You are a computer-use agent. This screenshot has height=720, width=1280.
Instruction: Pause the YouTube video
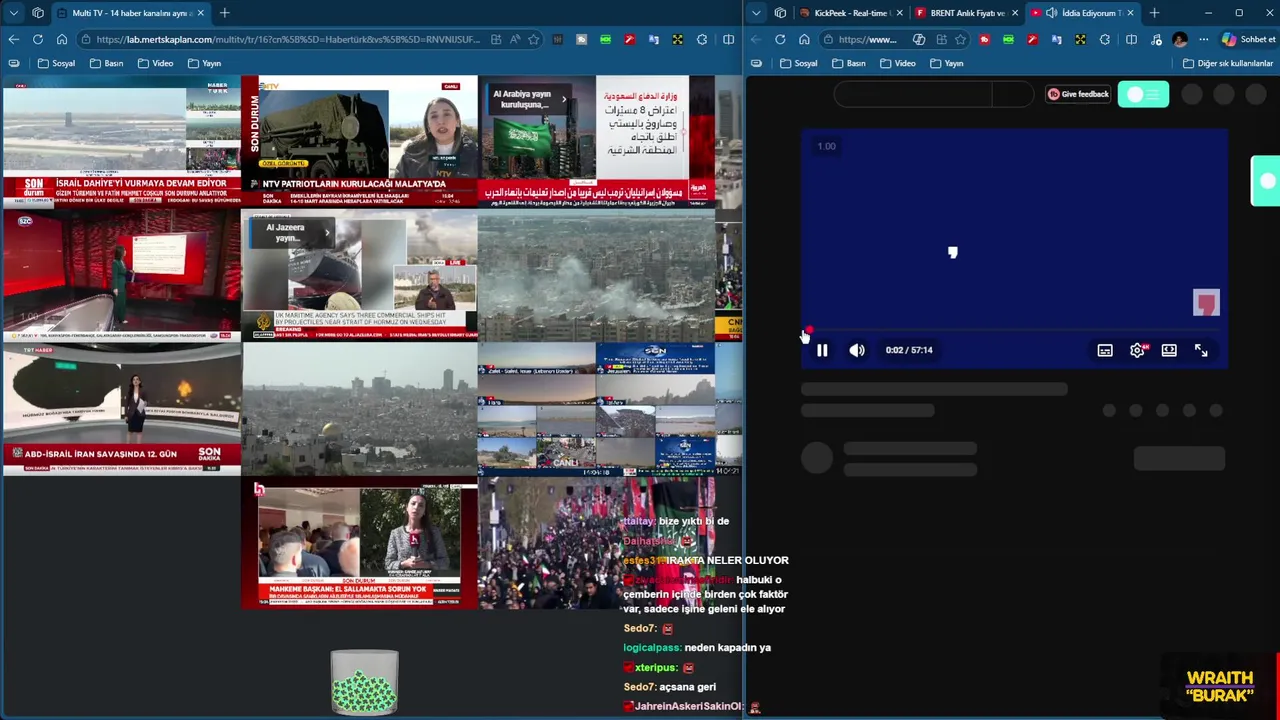pyautogui.click(x=822, y=350)
